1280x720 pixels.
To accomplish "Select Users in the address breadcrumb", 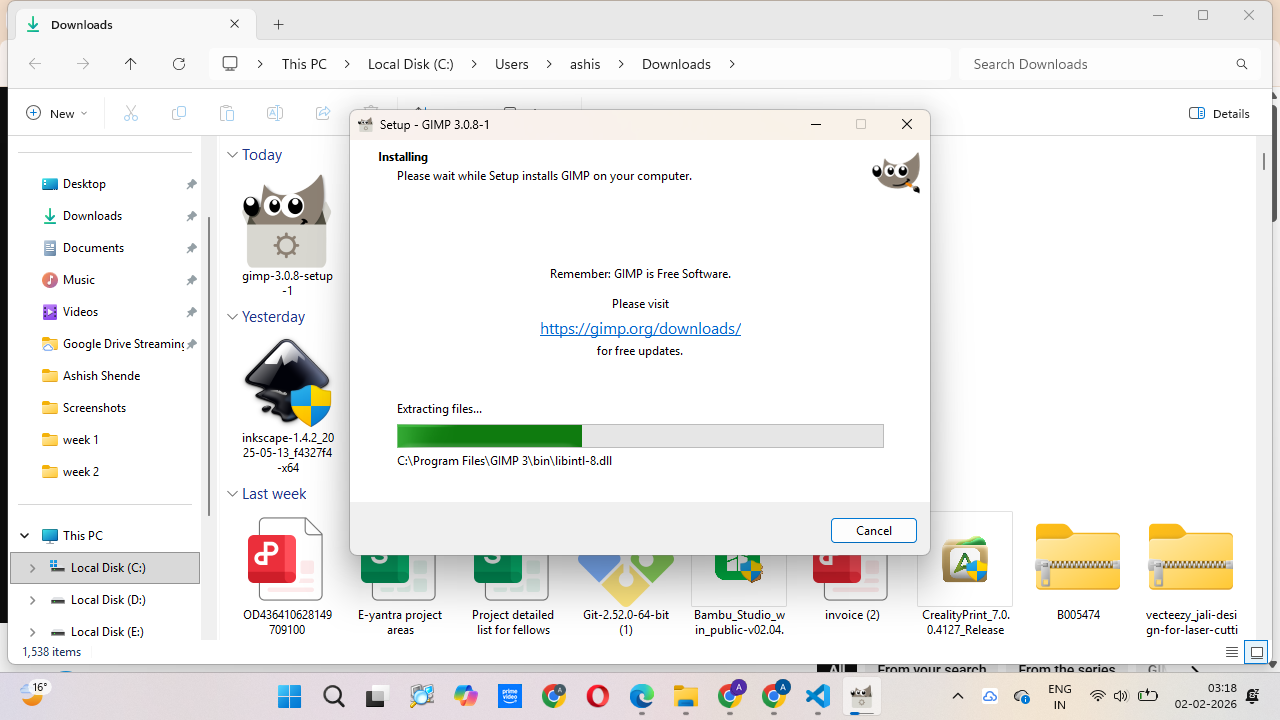I will coord(512,64).
